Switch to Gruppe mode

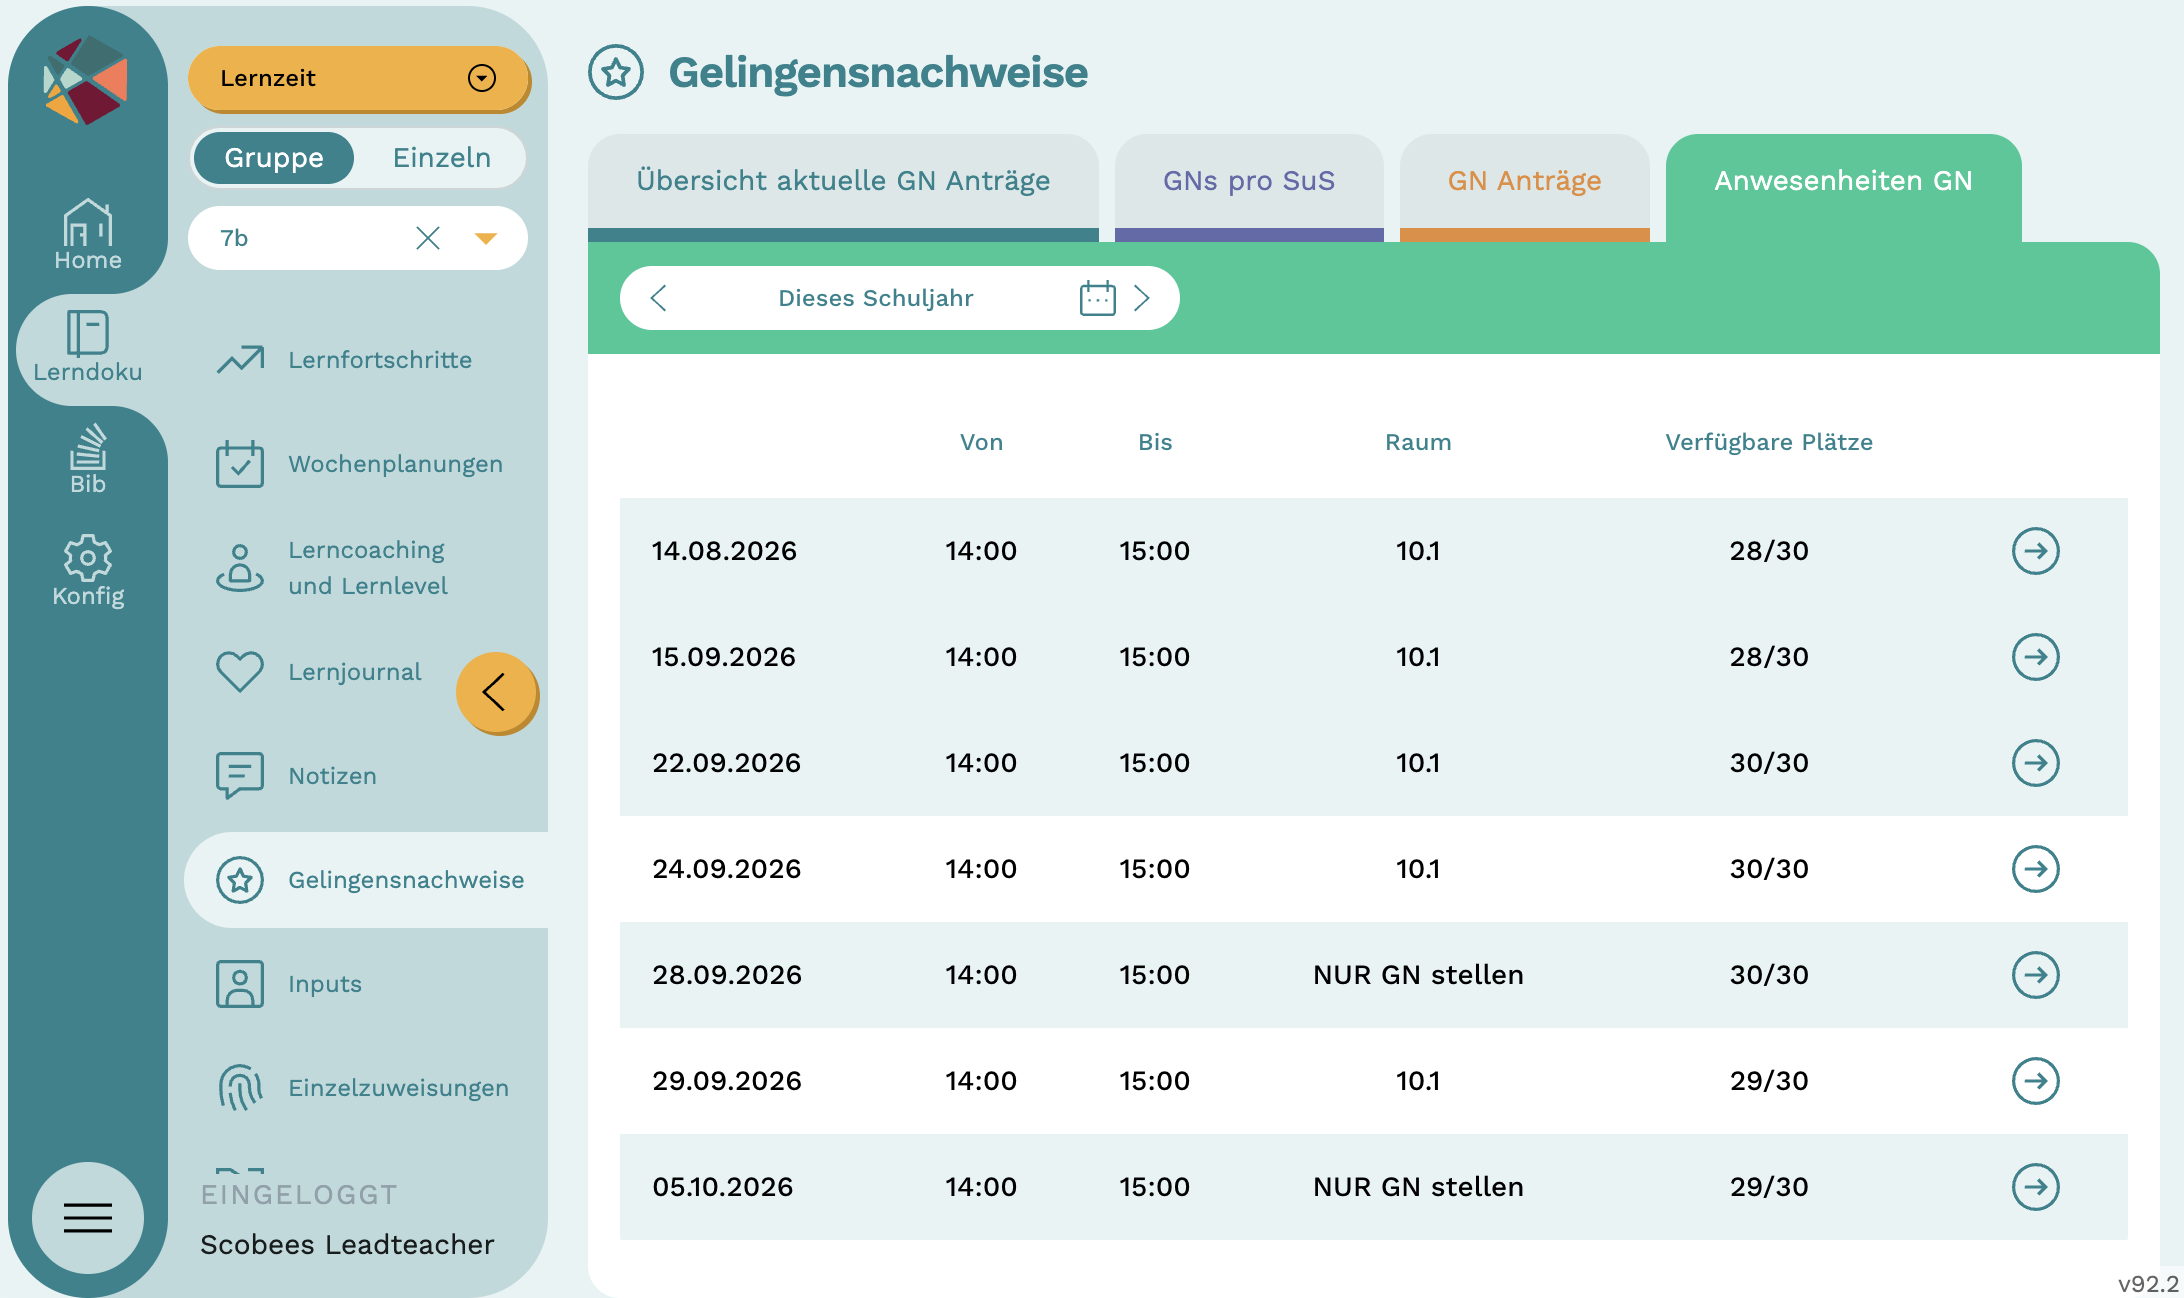coord(274,158)
